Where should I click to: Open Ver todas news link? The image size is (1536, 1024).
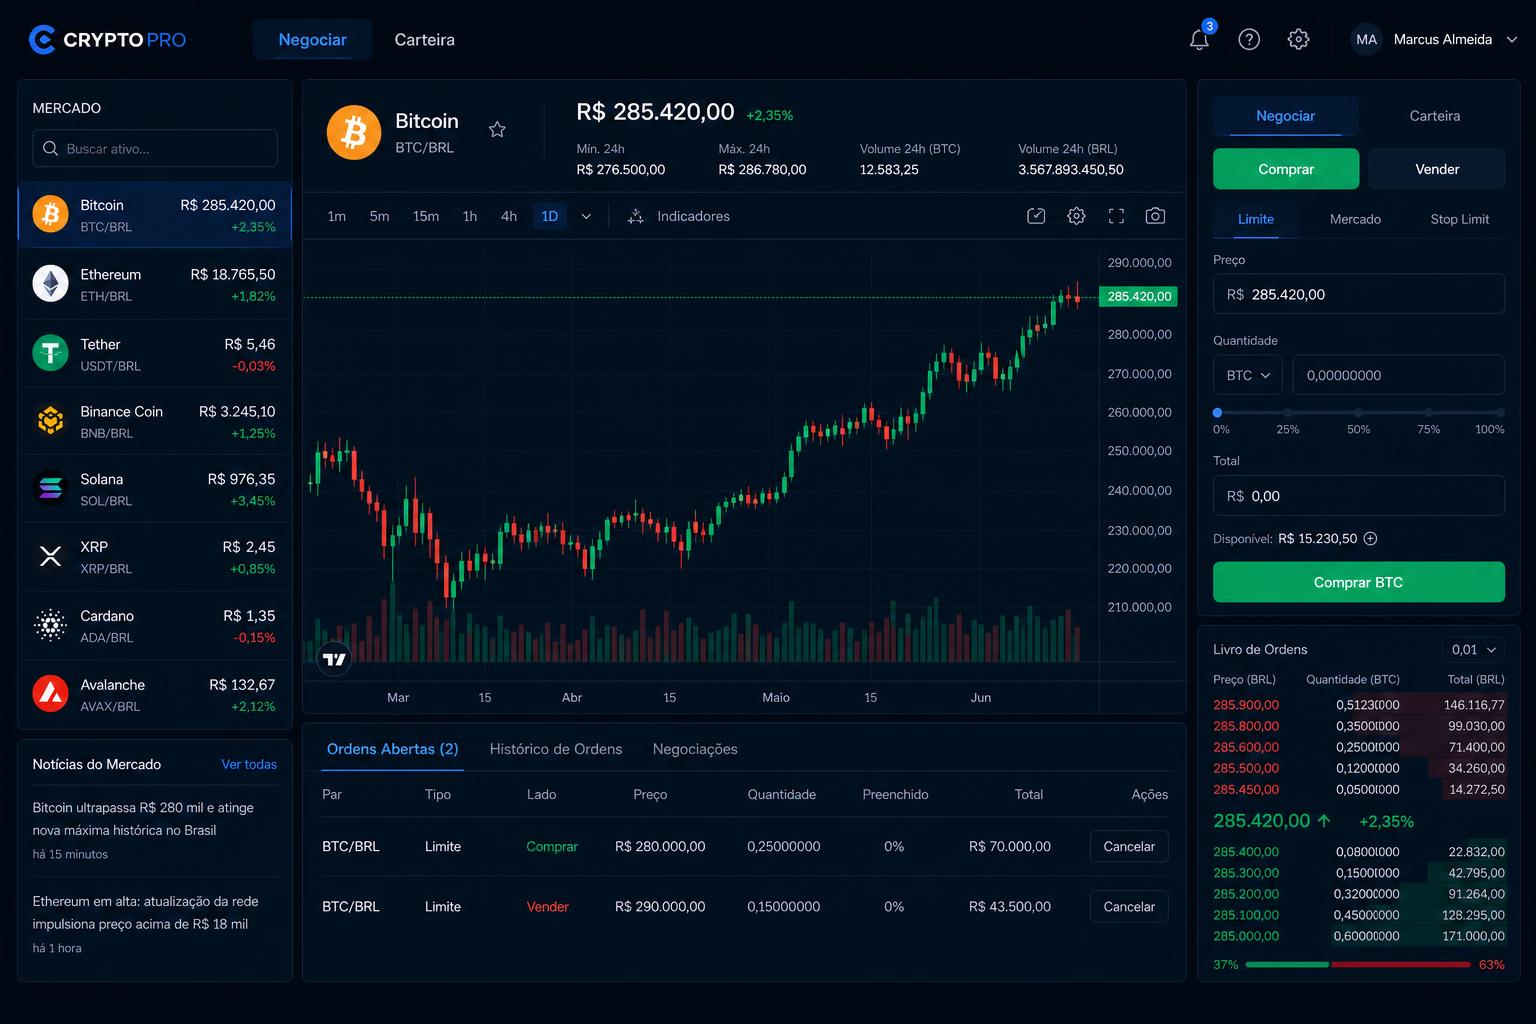coord(249,764)
